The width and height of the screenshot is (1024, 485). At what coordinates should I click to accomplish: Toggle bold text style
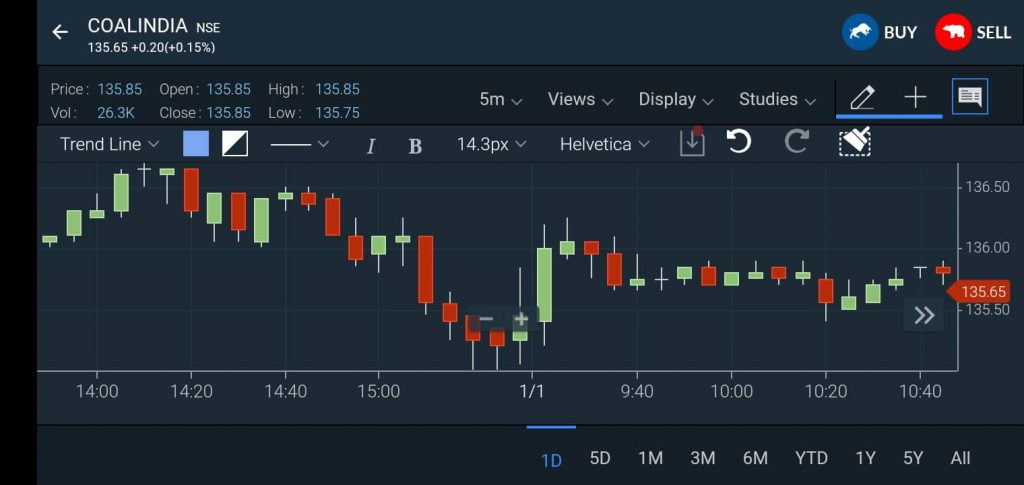click(415, 146)
